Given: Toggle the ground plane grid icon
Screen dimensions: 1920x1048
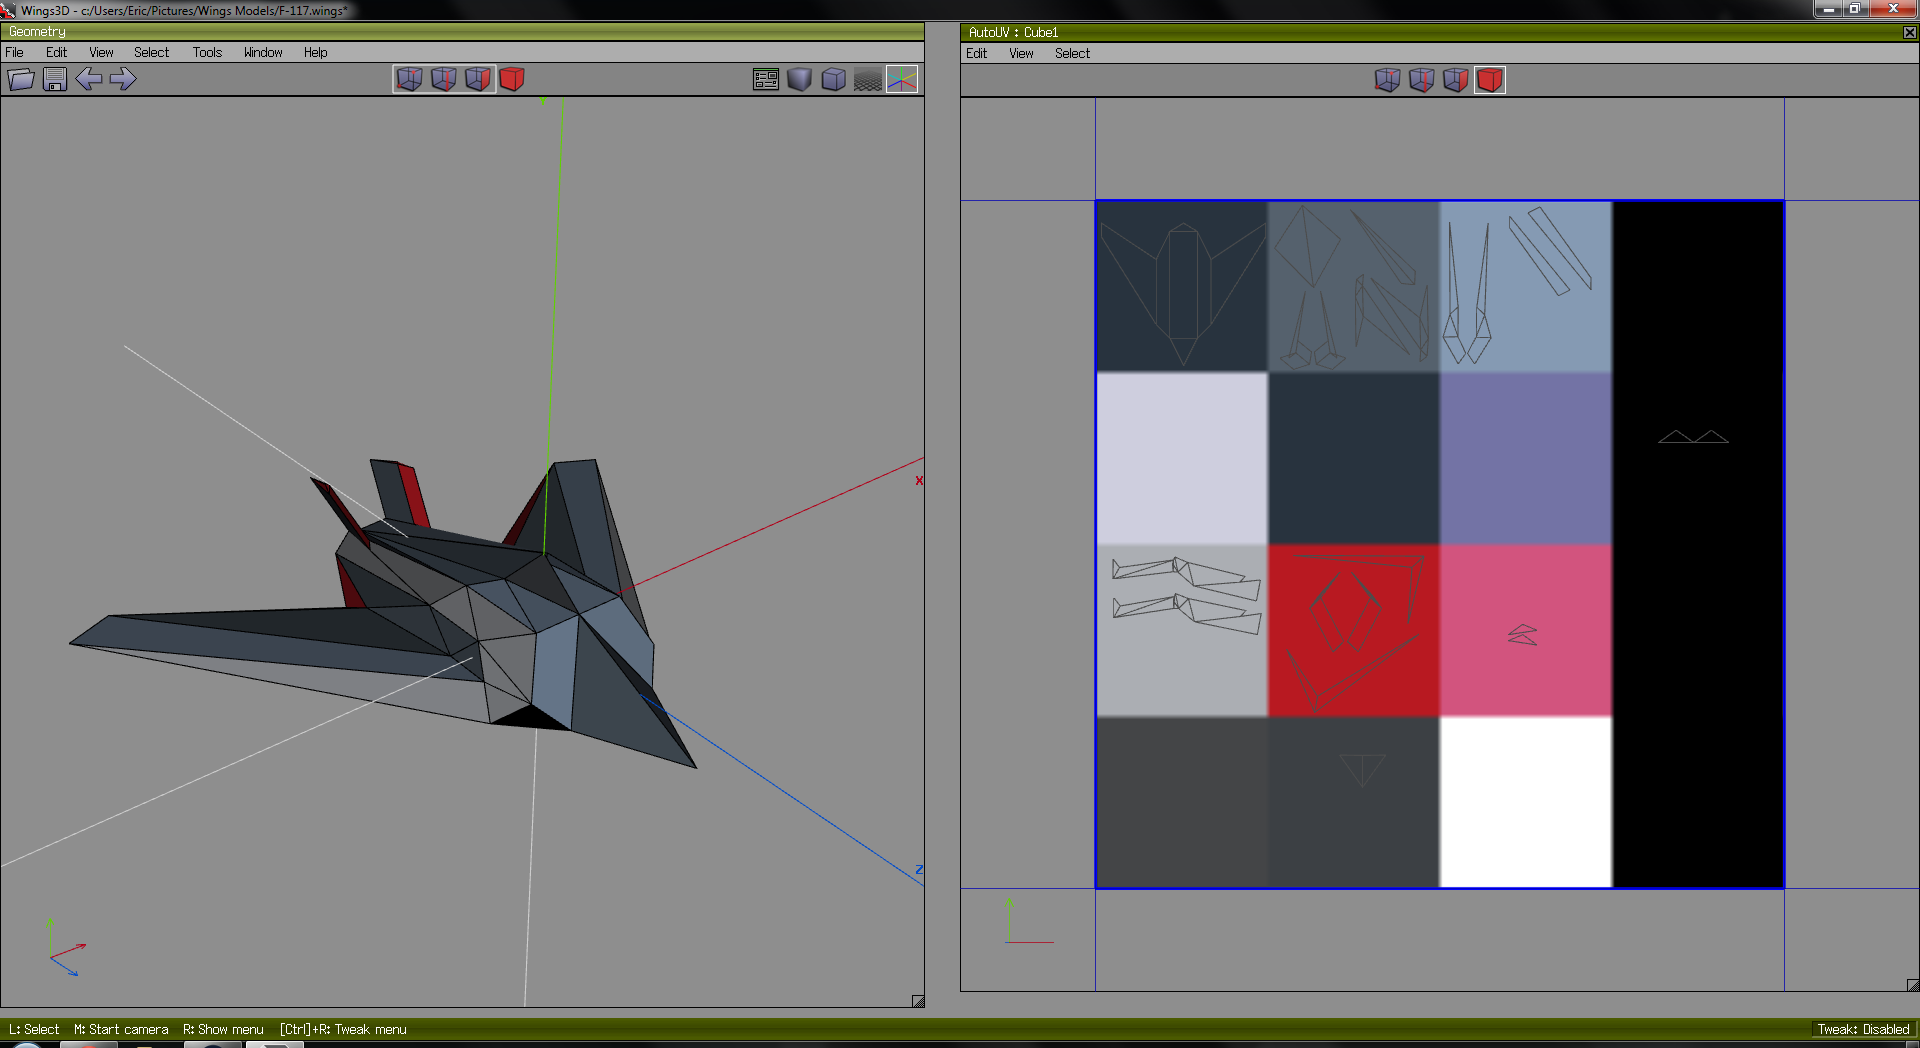Looking at the screenshot, I should pyautogui.click(x=868, y=79).
